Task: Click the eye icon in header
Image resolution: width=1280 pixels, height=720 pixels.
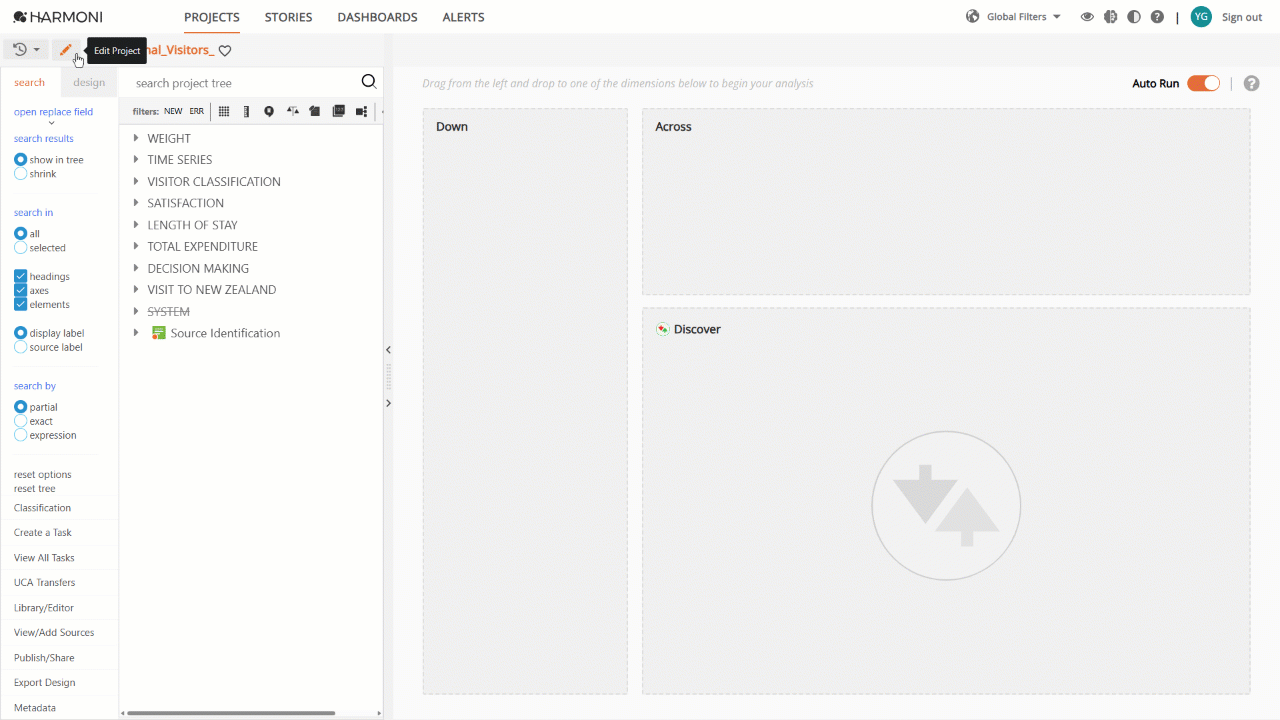Action: pyautogui.click(x=1087, y=17)
